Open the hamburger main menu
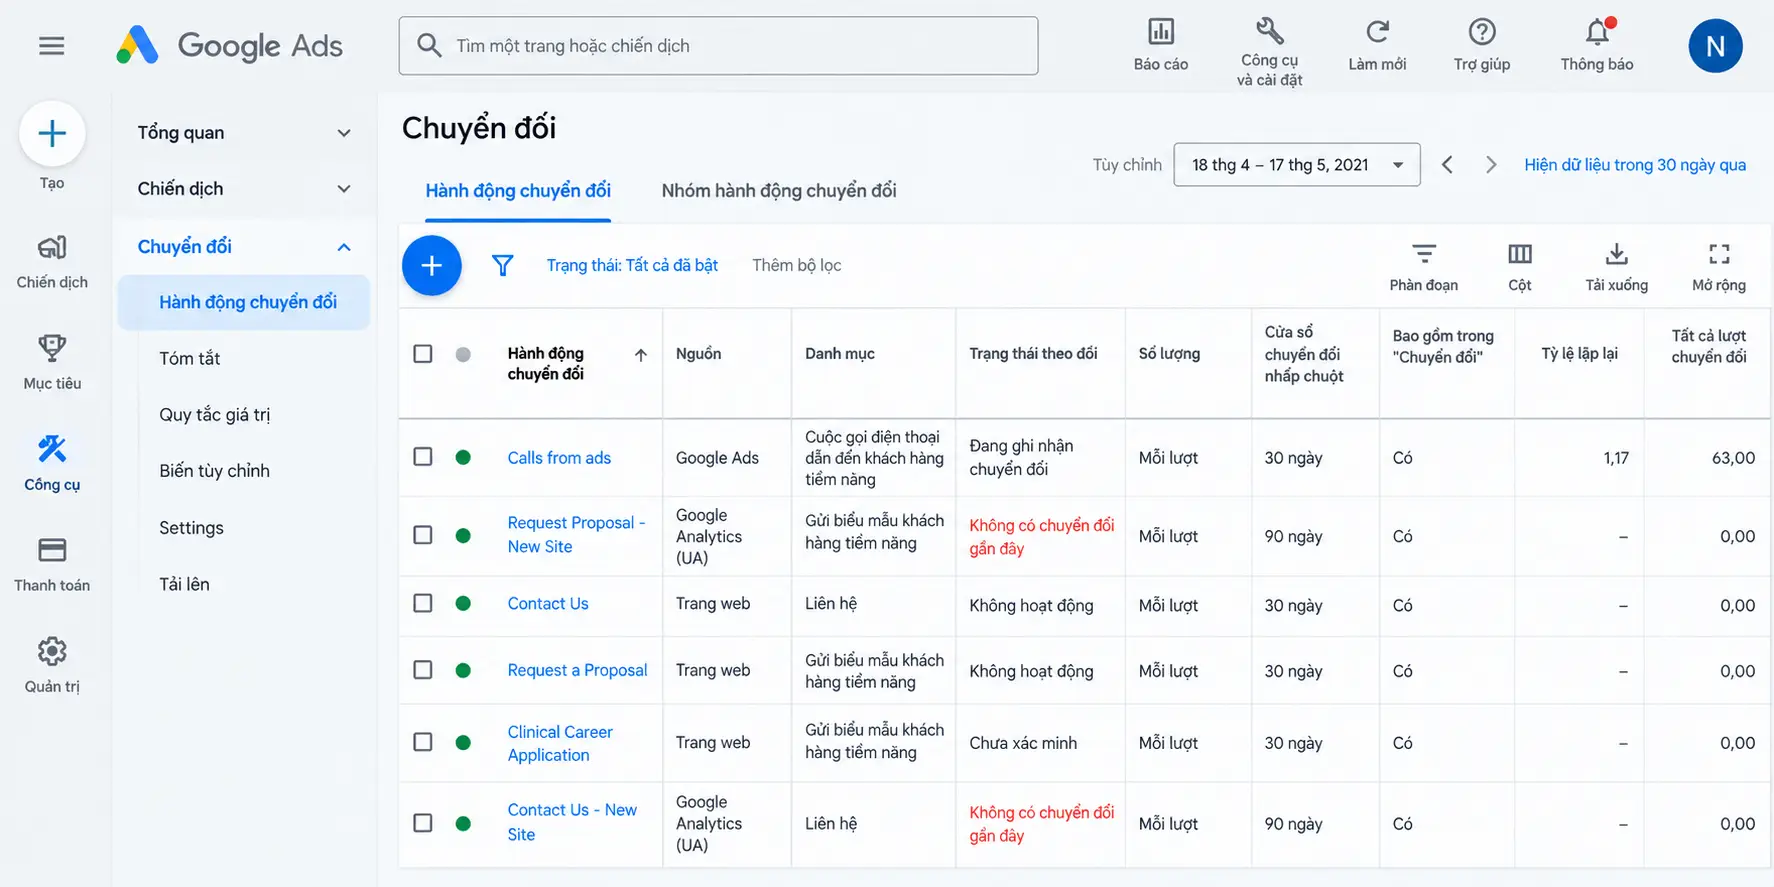1774x887 pixels. coord(52,46)
